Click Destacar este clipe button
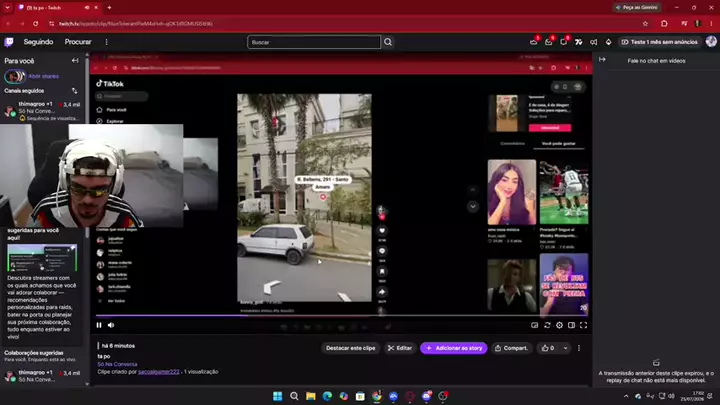 pyautogui.click(x=350, y=348)
